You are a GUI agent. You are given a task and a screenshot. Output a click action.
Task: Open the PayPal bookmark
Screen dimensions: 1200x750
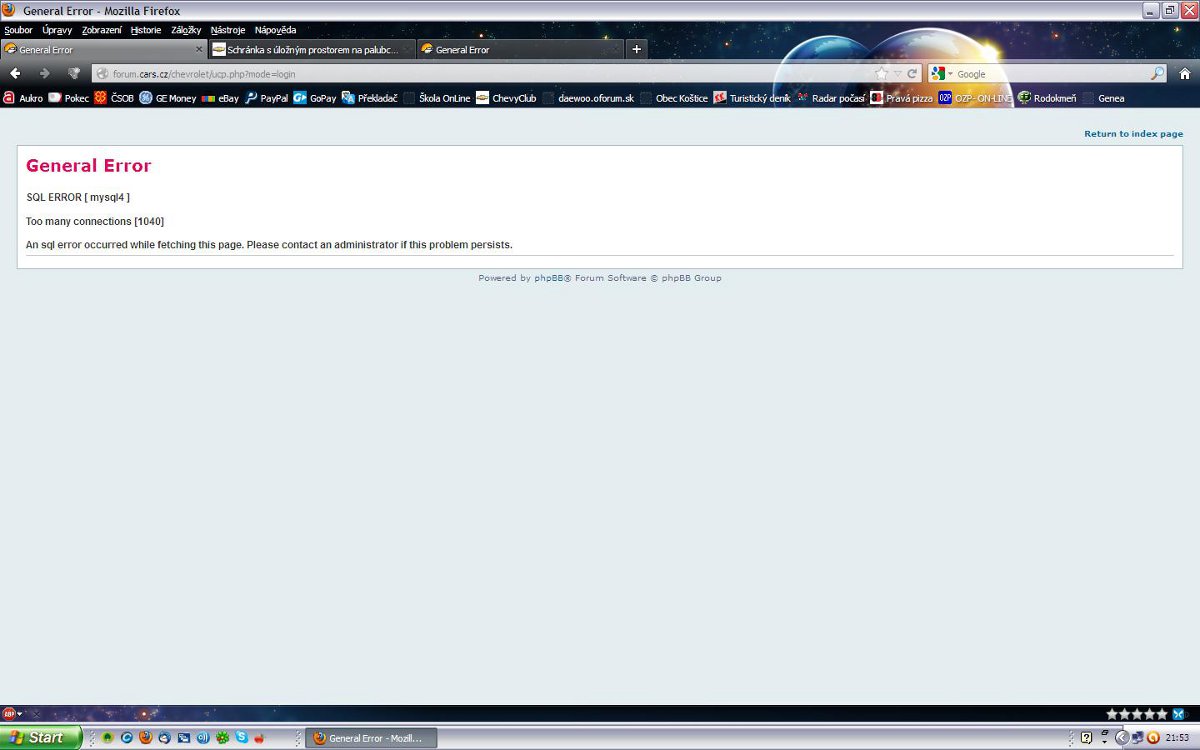point(266,98)
